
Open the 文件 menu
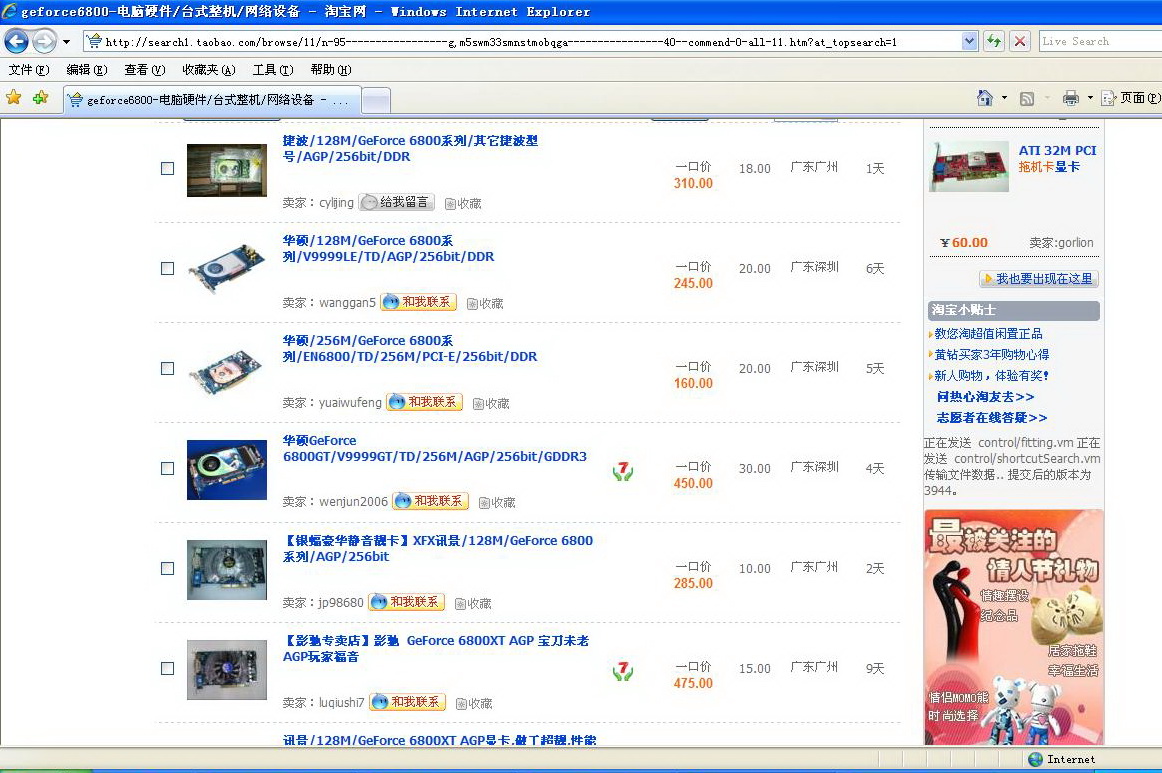pyautogui.click(x=28, y=70)
